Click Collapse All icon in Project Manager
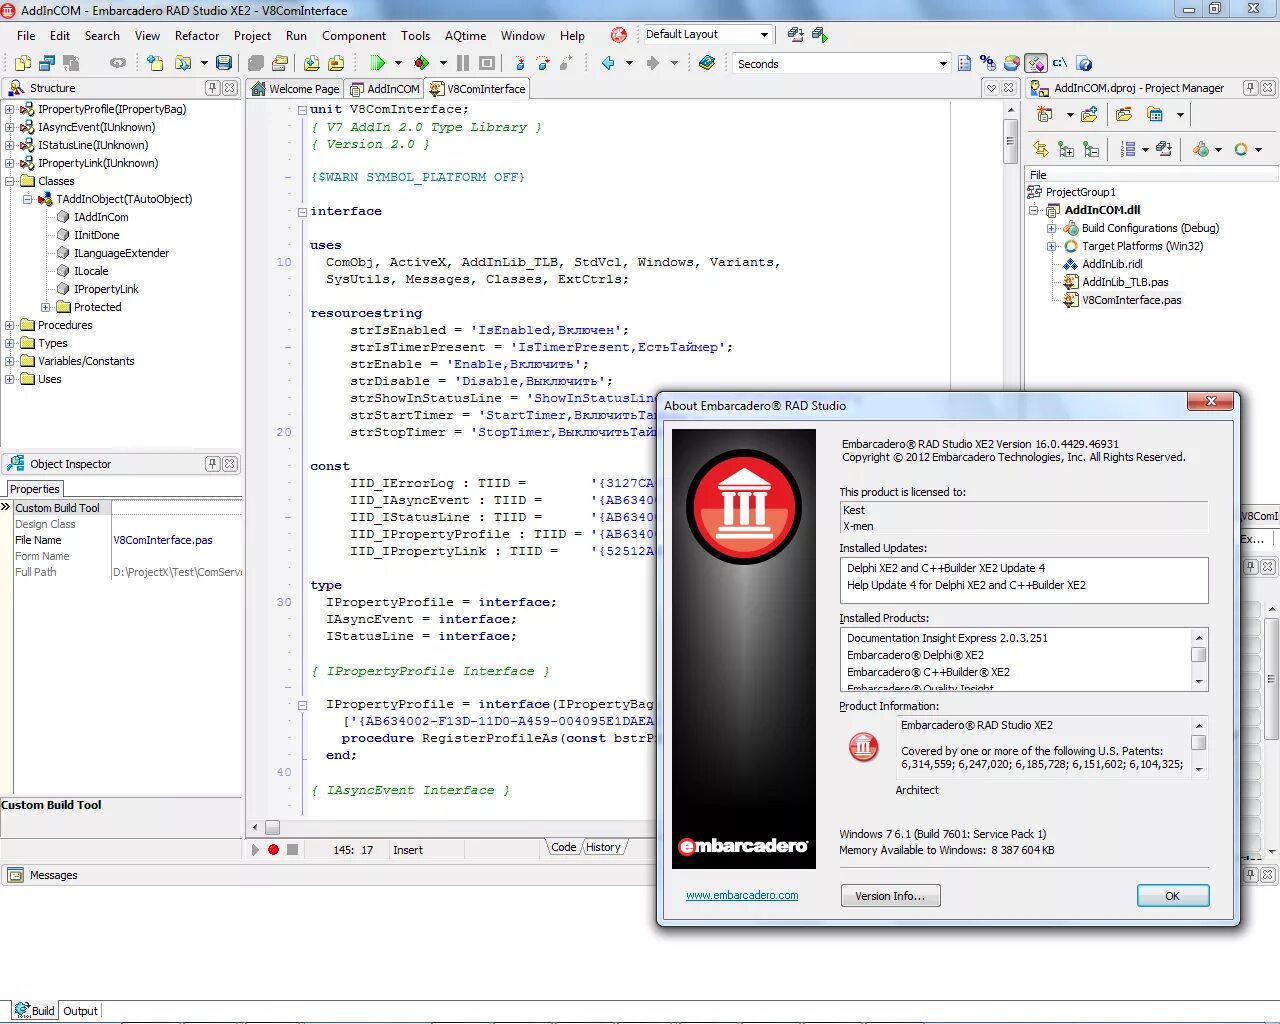1280x1024 pixels. click(1091, 149)
